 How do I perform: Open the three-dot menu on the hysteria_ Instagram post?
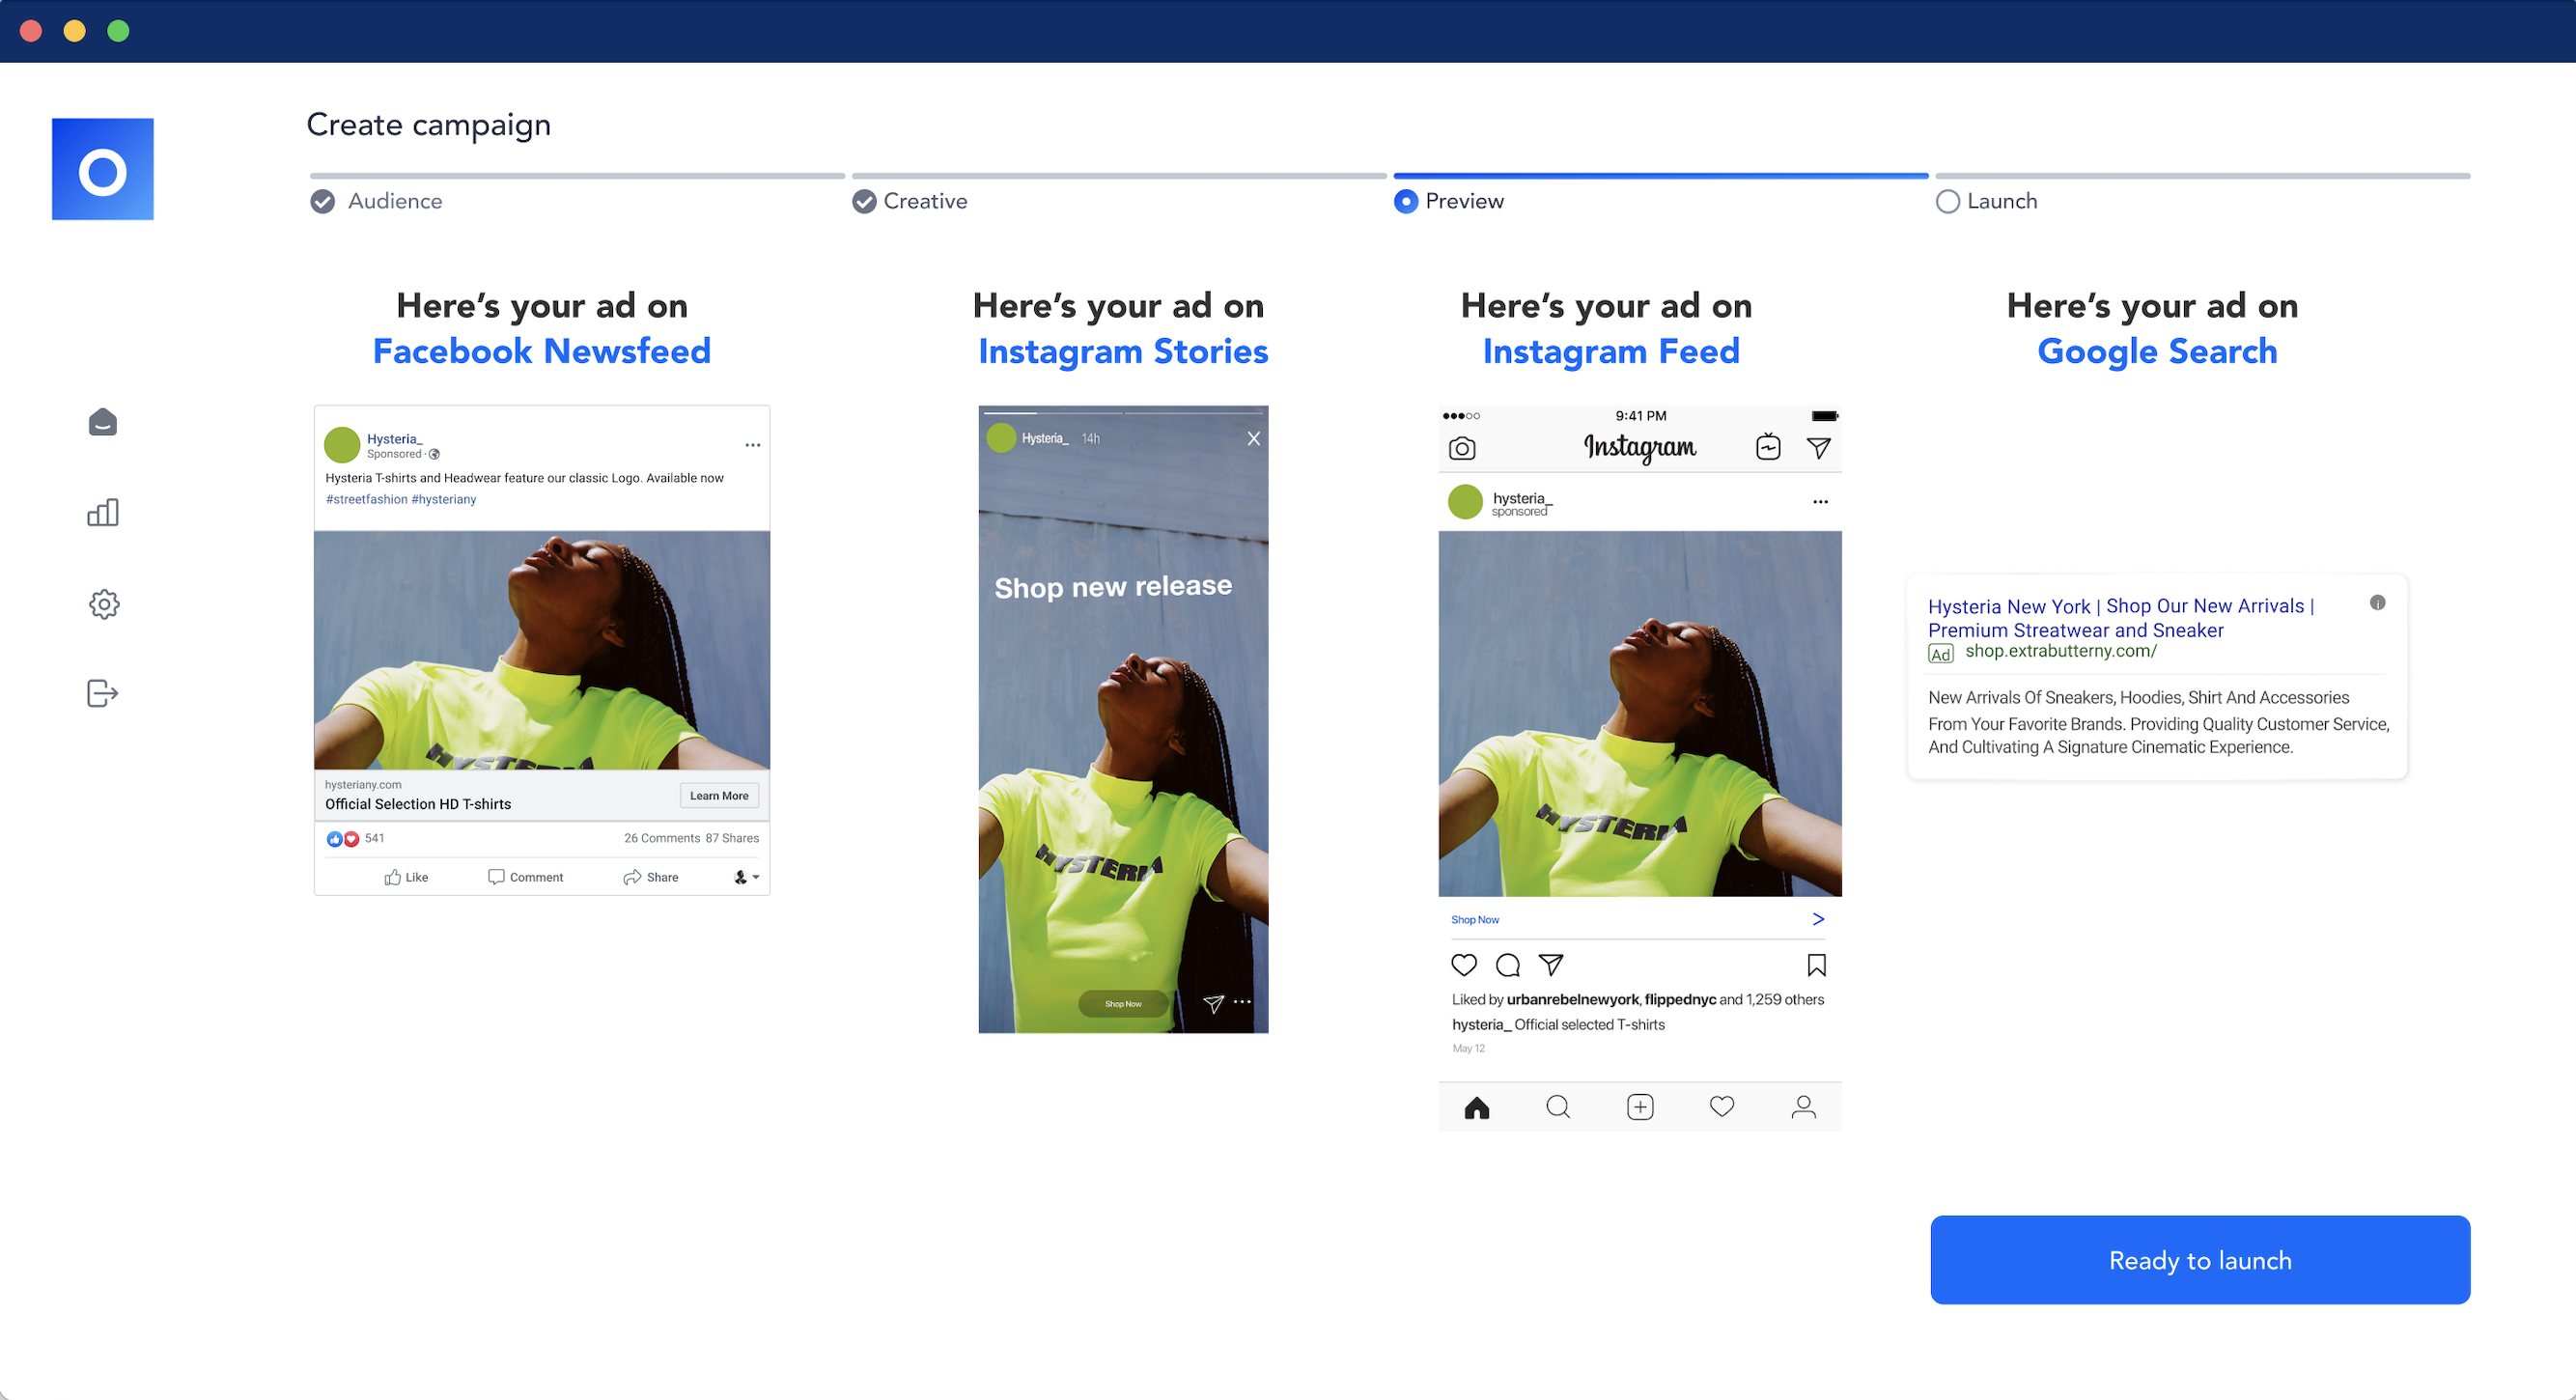[1820, 502]
